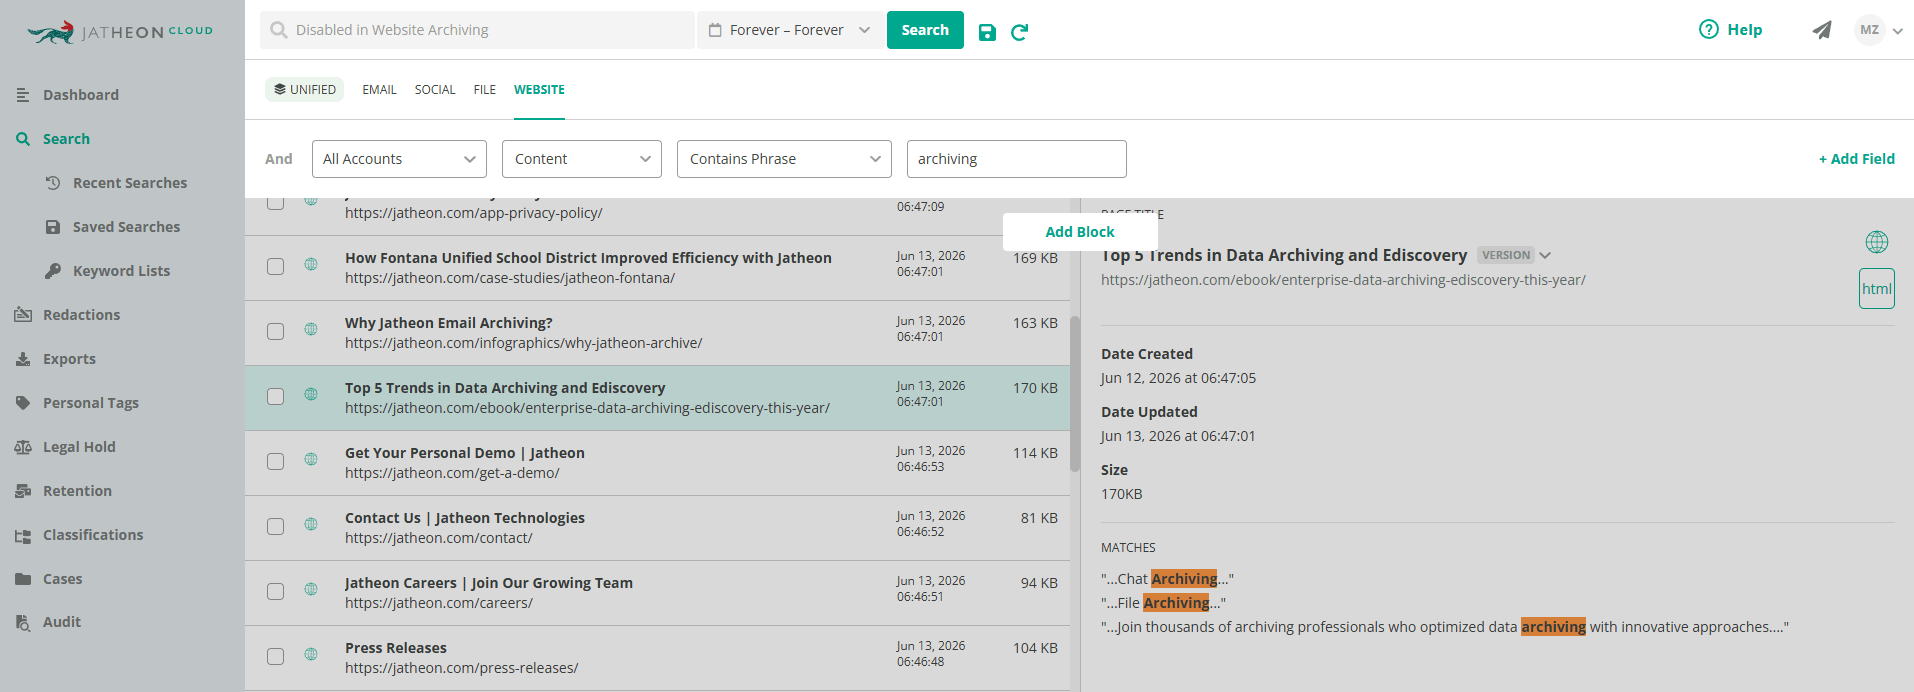Click the save search floppy icon

pyautogui.click(x=987, y=32)
